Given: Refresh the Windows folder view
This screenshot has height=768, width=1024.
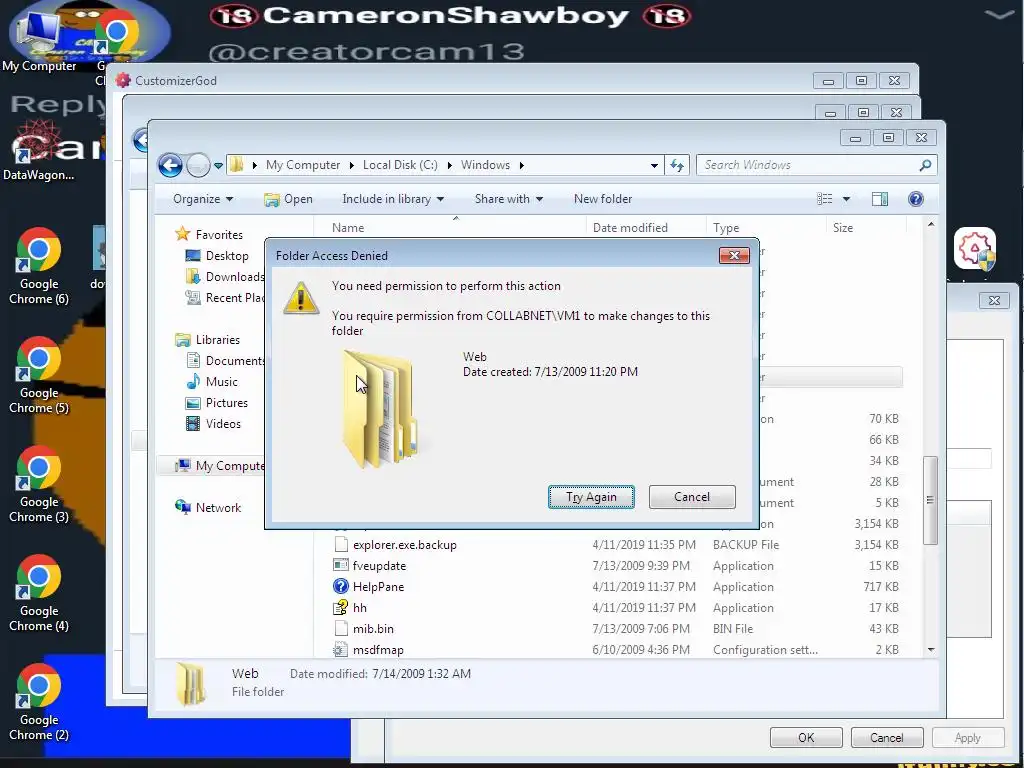Looking at the screenshot, I should pos(677,165).
